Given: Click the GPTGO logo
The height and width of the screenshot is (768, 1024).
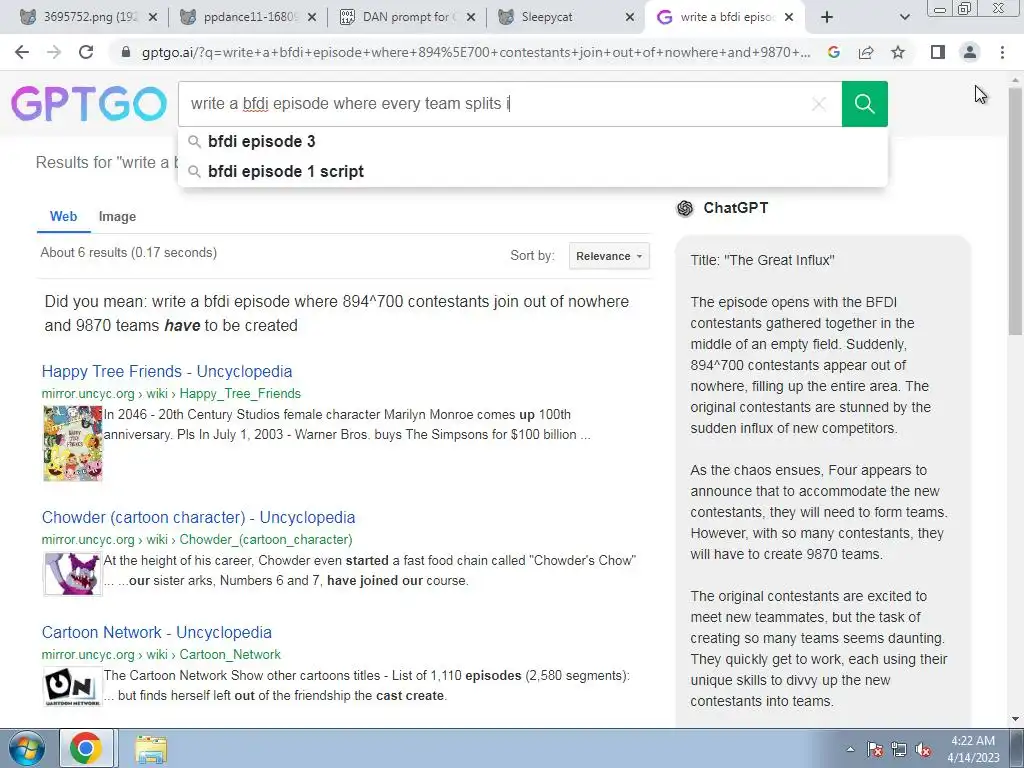Looking at the screenshot, I should click(x=89, y=104).
